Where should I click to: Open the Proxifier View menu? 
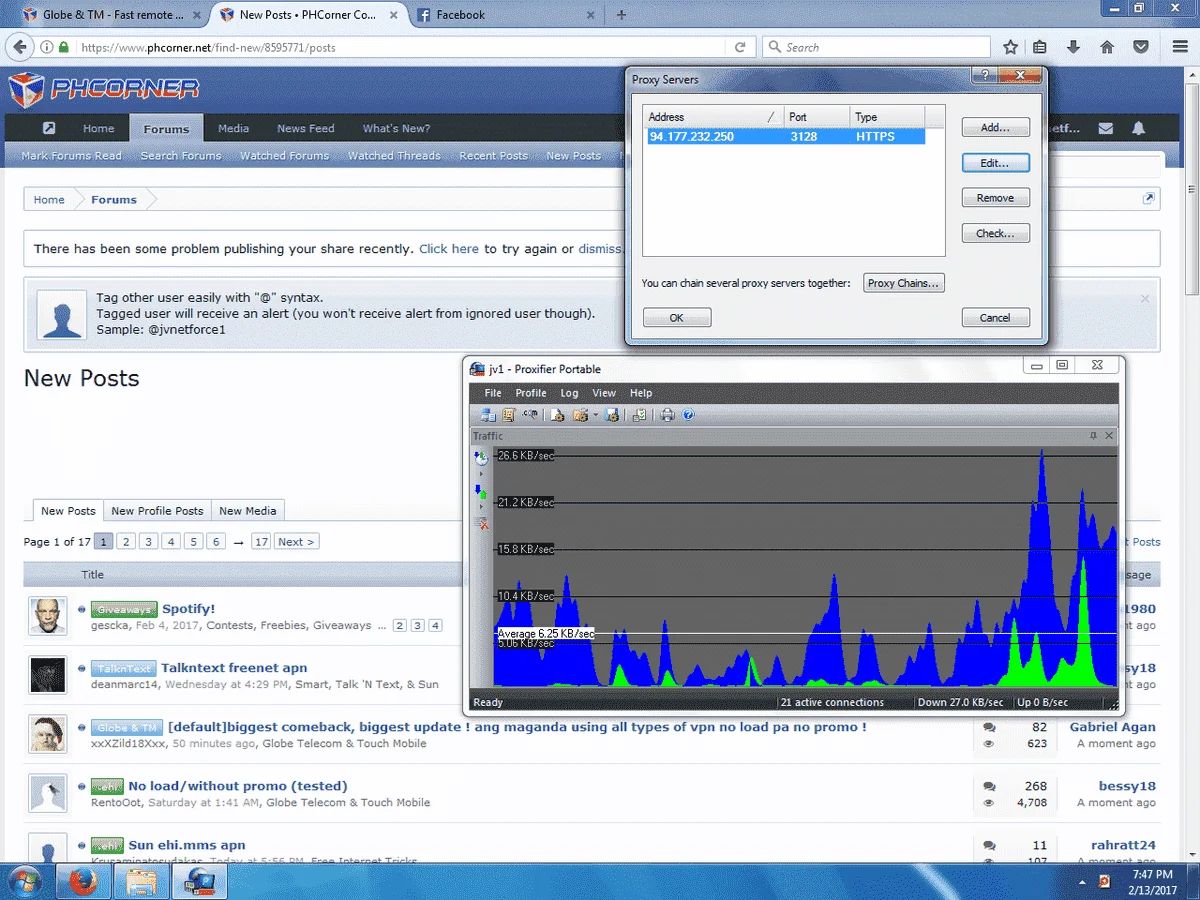pyautogui.click(x=604, y=393)
